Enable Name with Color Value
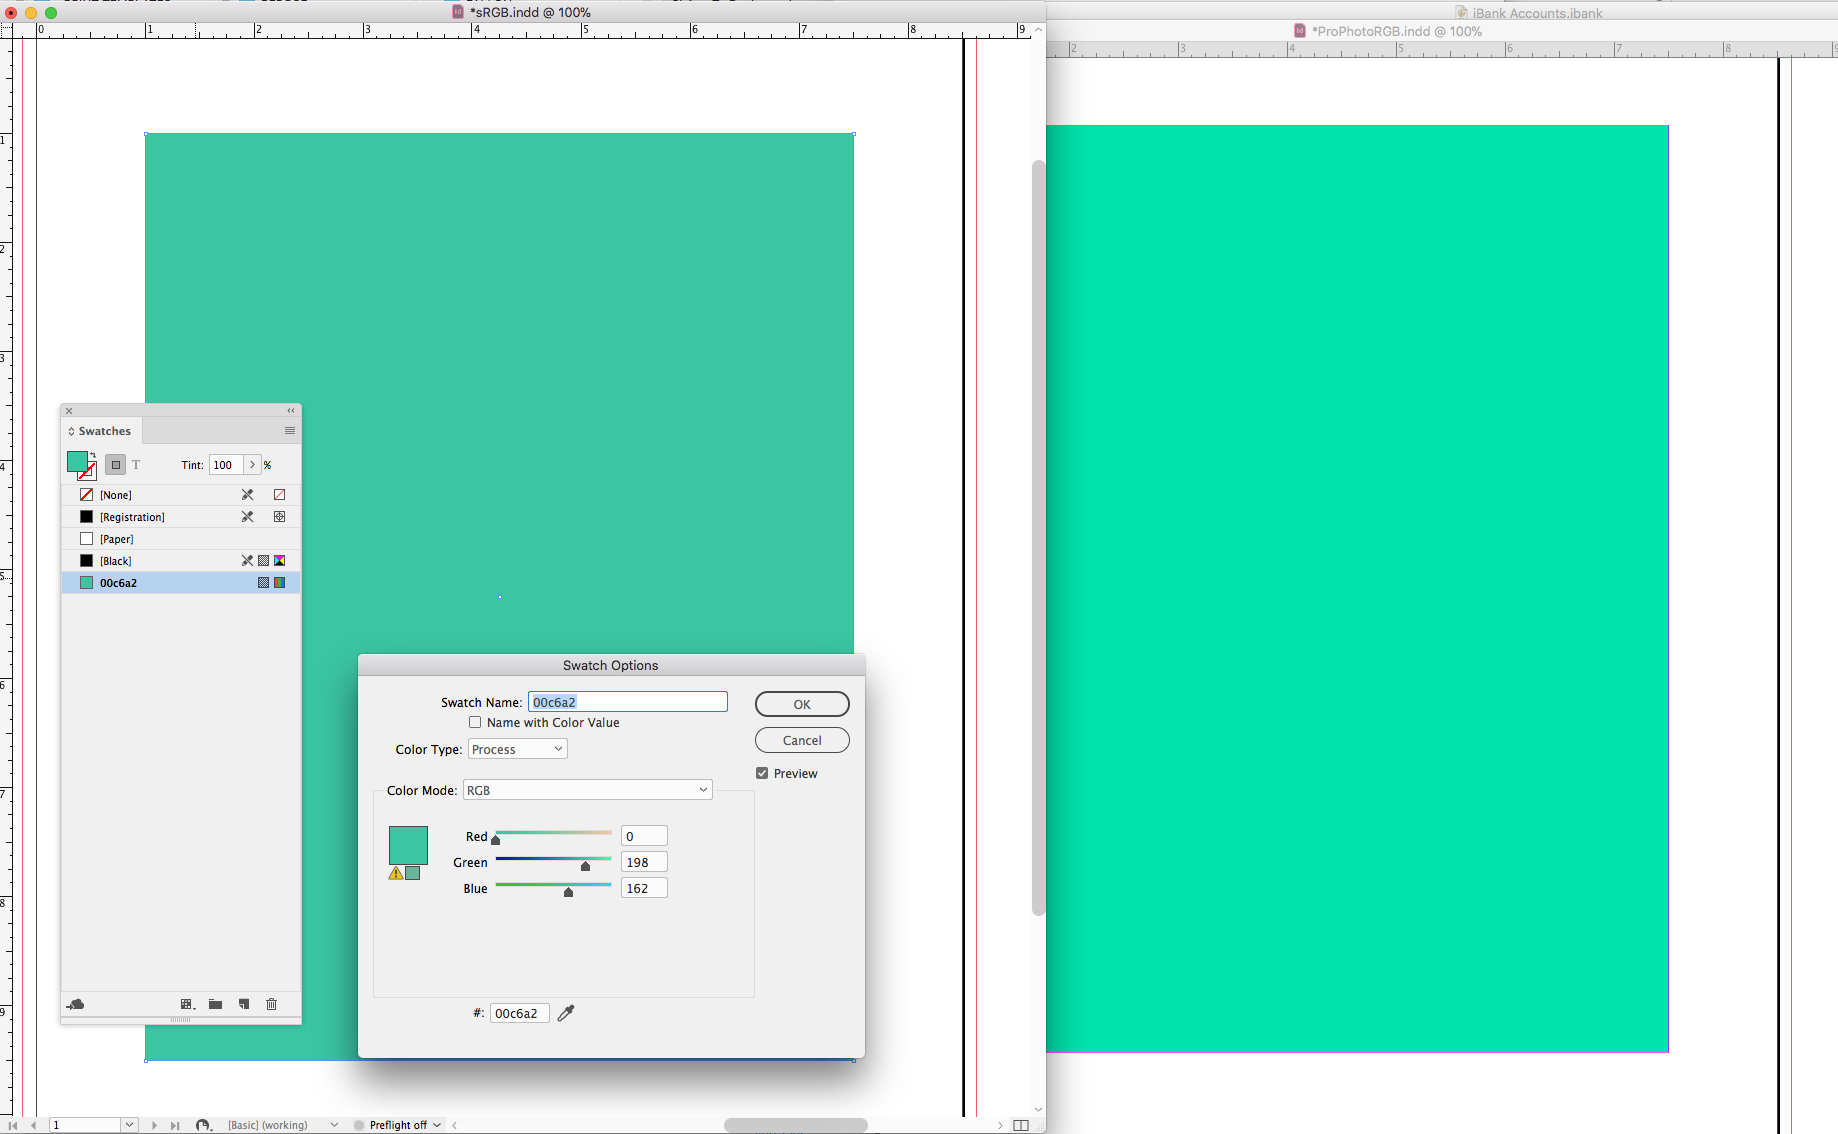Screen dimensions: 1838x1134 475,722
